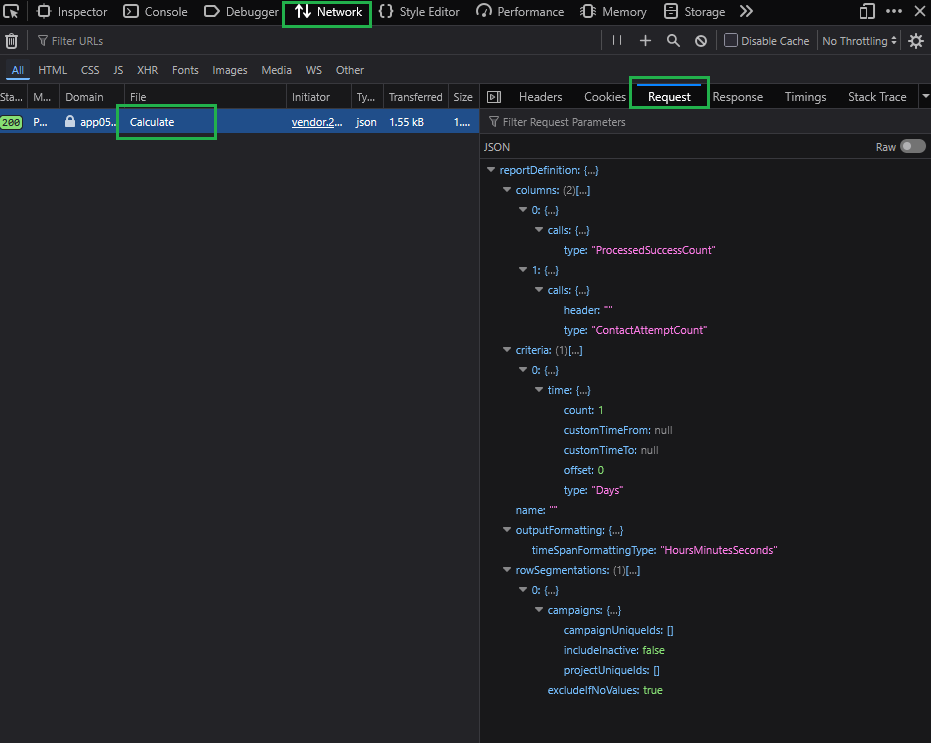Toggle the Raw JSON switch

(x=912, y=147)
